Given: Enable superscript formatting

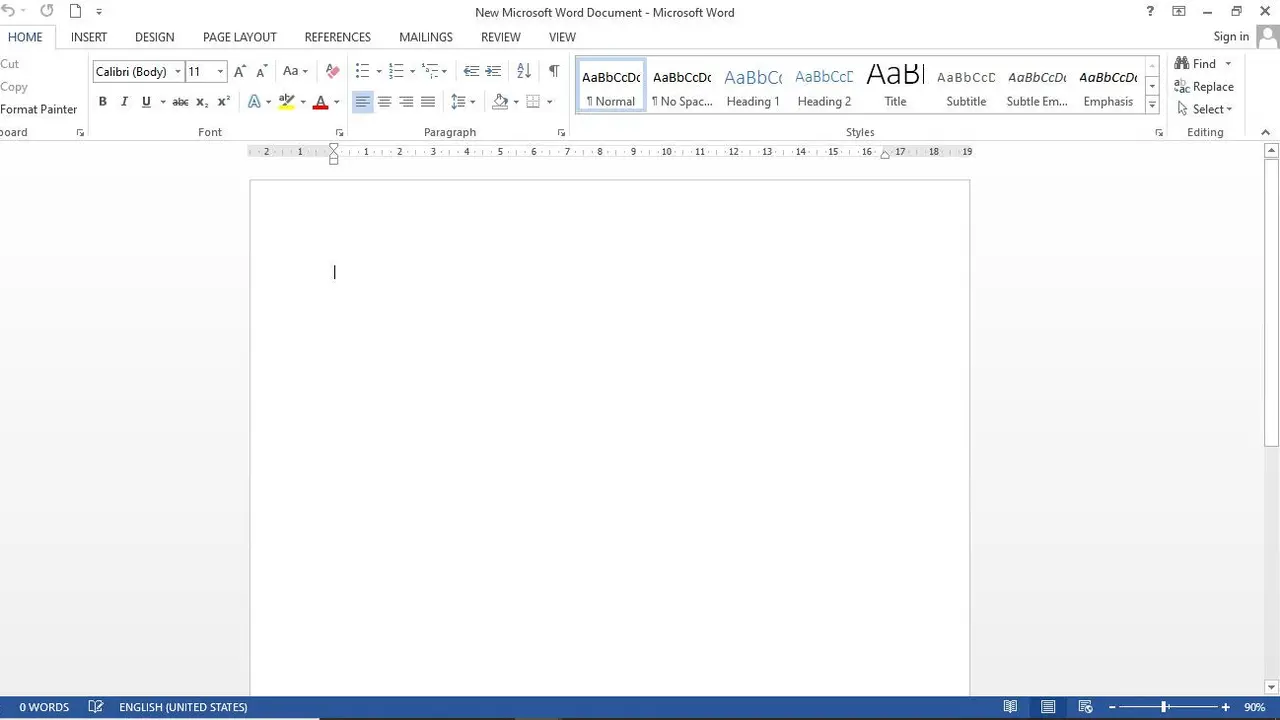Looking at the screenshot, I should click(x=222, y=101).
